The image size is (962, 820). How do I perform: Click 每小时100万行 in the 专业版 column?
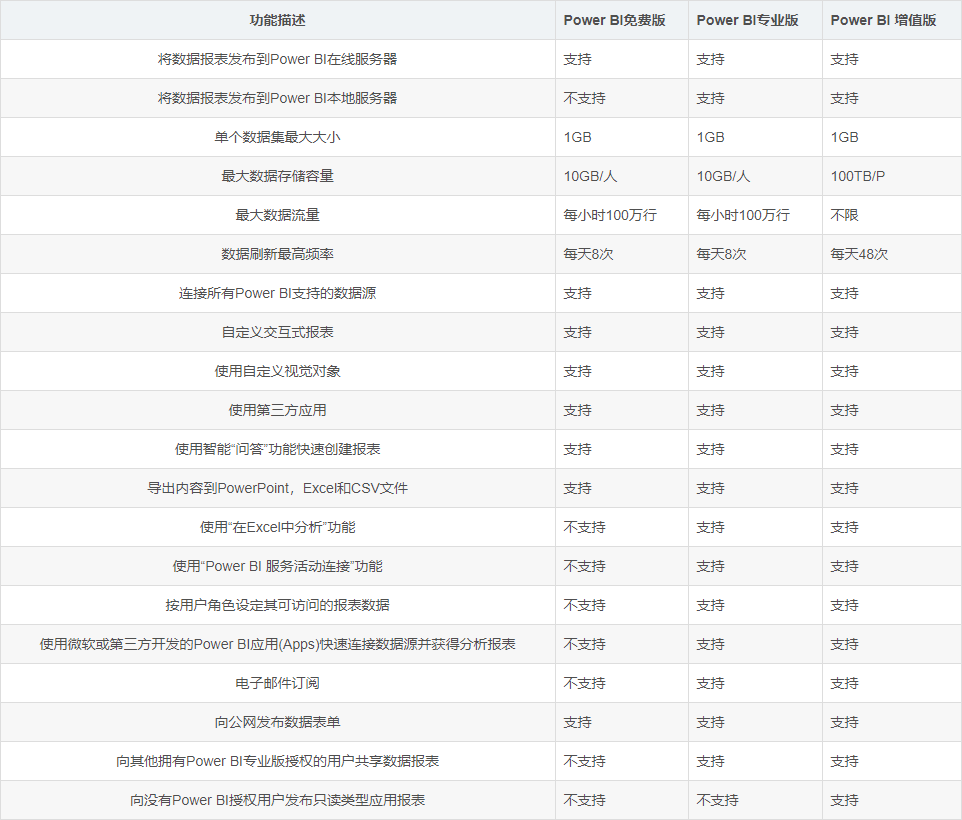tap(743, 215)
